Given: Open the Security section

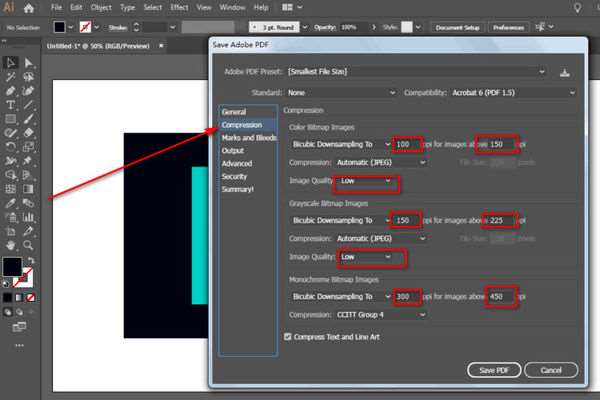Looking at the screenshot, I should (x=234, y=176).
